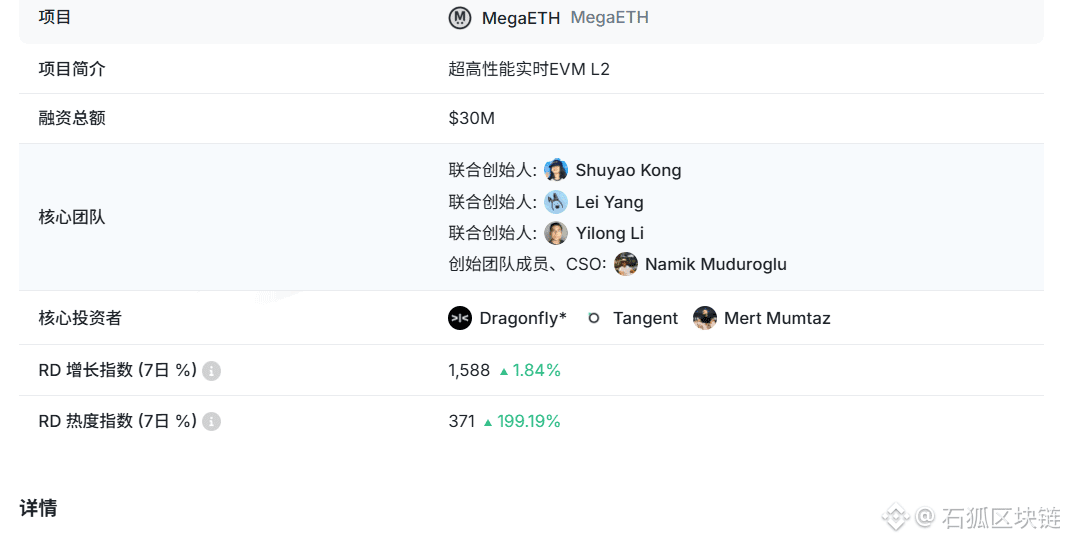Click the MegaETH project logo icon
This screenshot has height=543, width=1068.
pos(460,18)
